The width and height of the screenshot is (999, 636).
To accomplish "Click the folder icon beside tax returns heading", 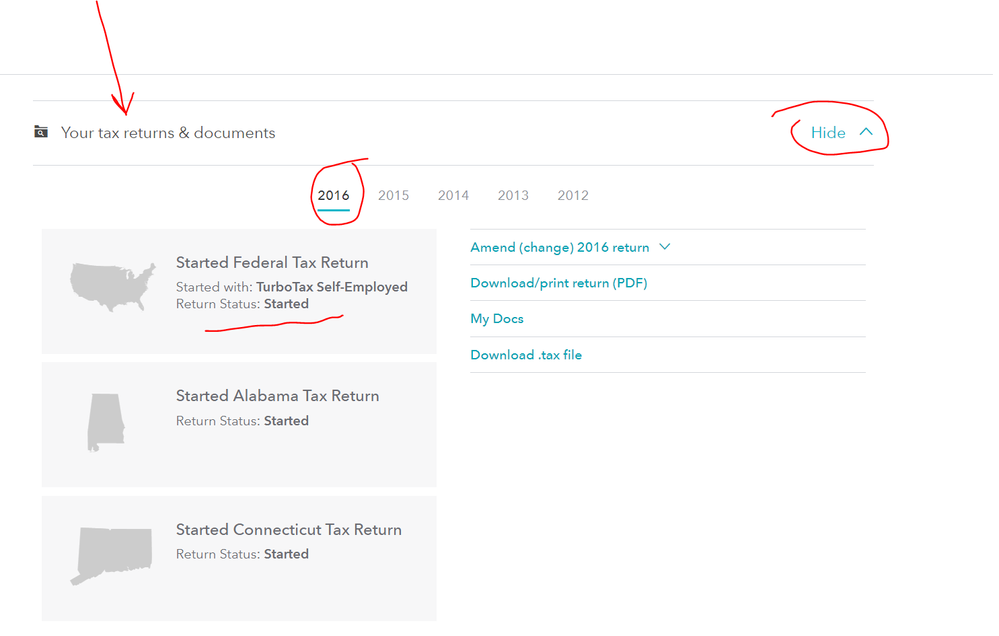I will pos(41,132).
